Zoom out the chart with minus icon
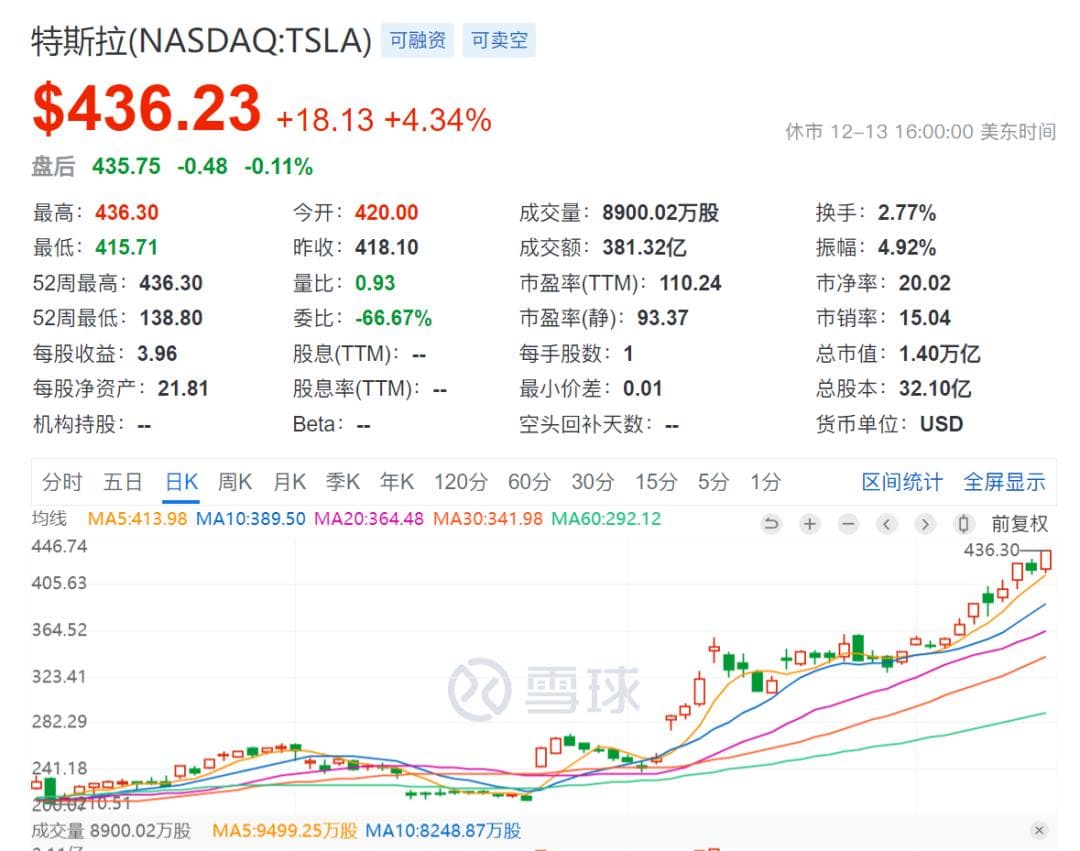This screenshot has width=1080, height=851. pos(848,524)
